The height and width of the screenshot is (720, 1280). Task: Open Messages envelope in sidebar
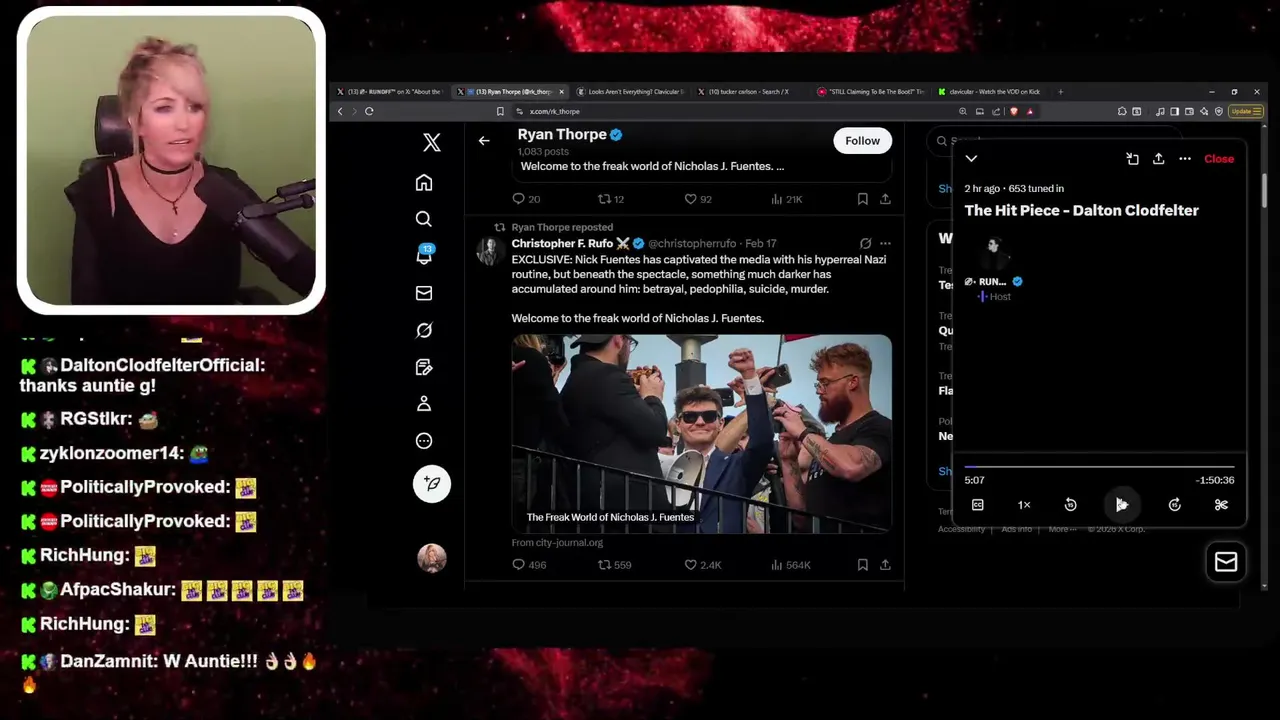(424, 293)
